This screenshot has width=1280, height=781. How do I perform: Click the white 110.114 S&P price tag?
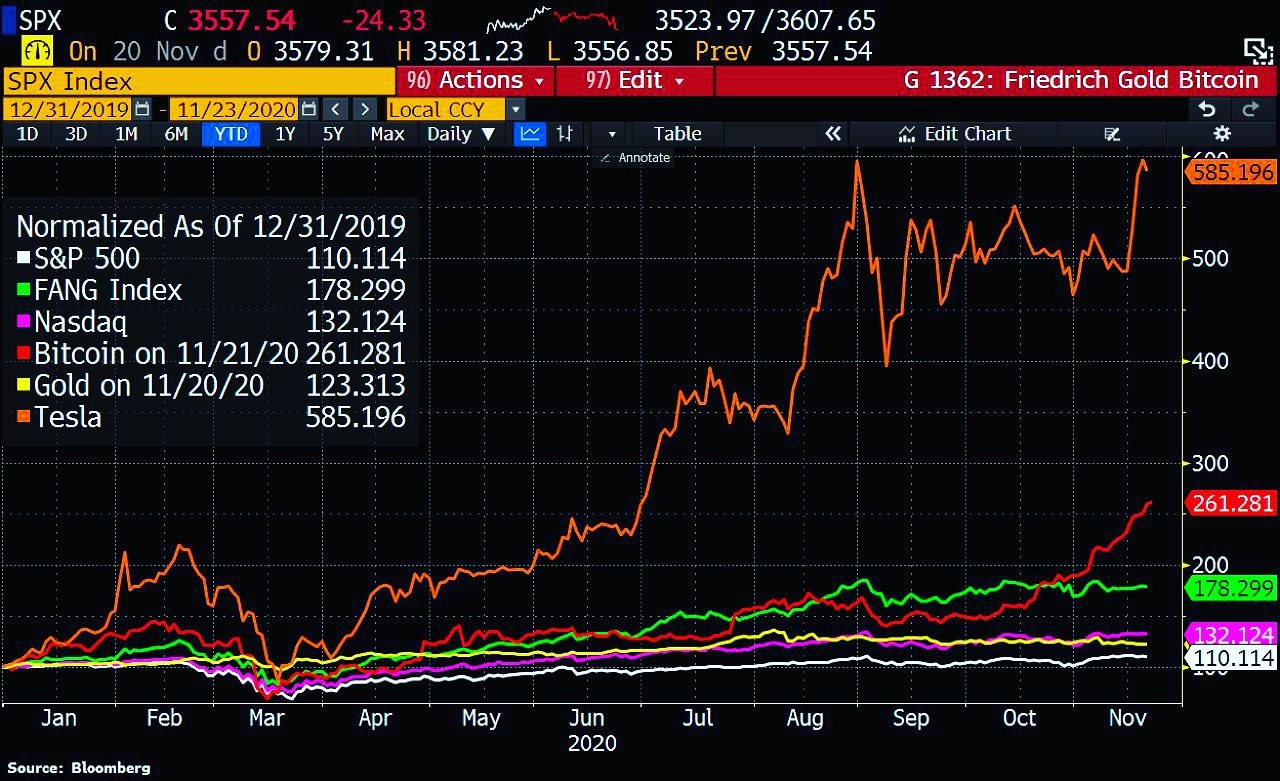tap(1231, 658)
